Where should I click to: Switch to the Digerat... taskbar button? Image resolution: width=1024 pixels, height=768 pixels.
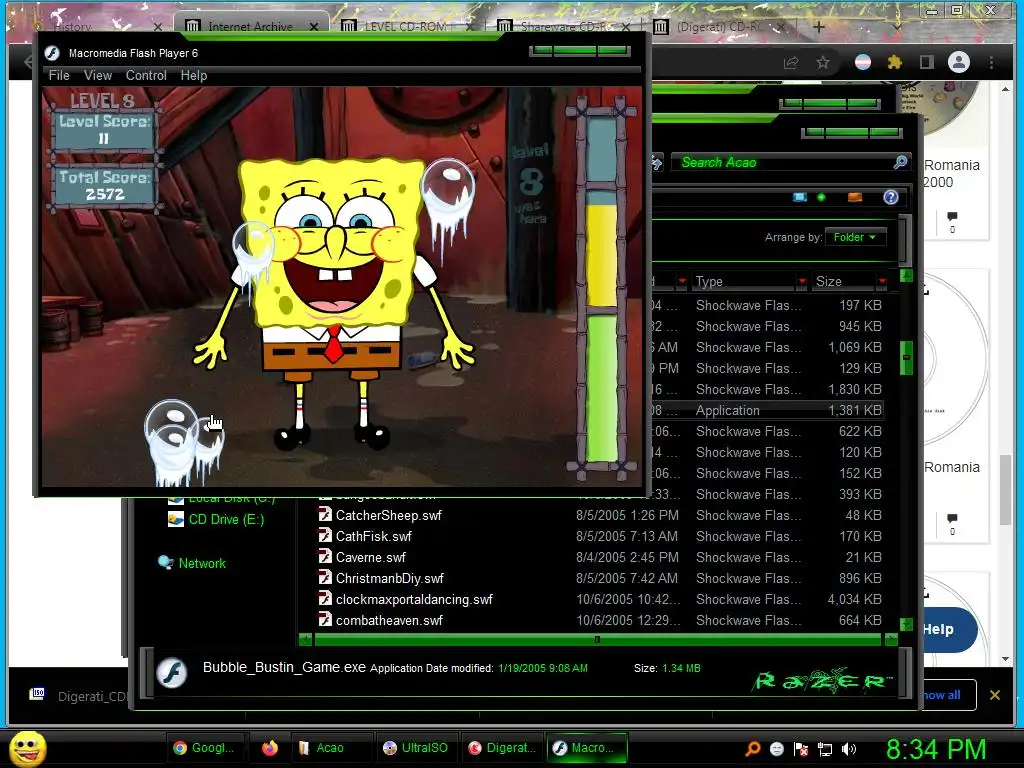click(503, 748)
